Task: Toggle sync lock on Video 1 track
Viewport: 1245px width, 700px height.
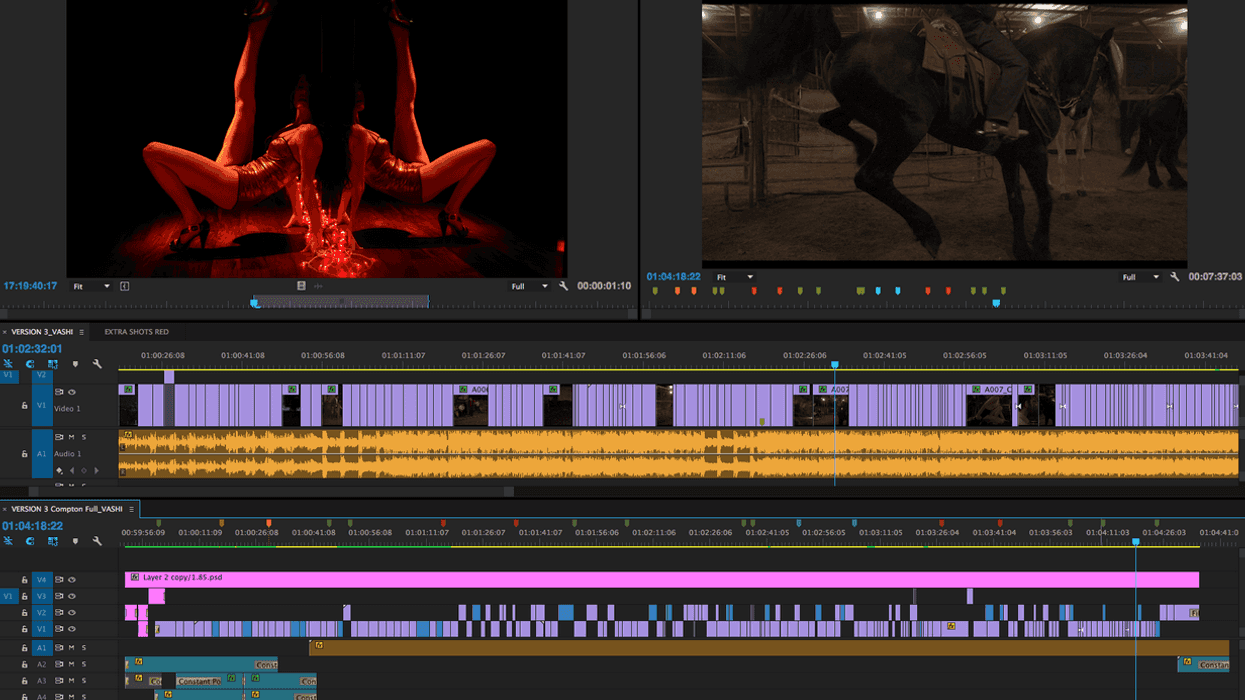Action: tap(59, 392)
